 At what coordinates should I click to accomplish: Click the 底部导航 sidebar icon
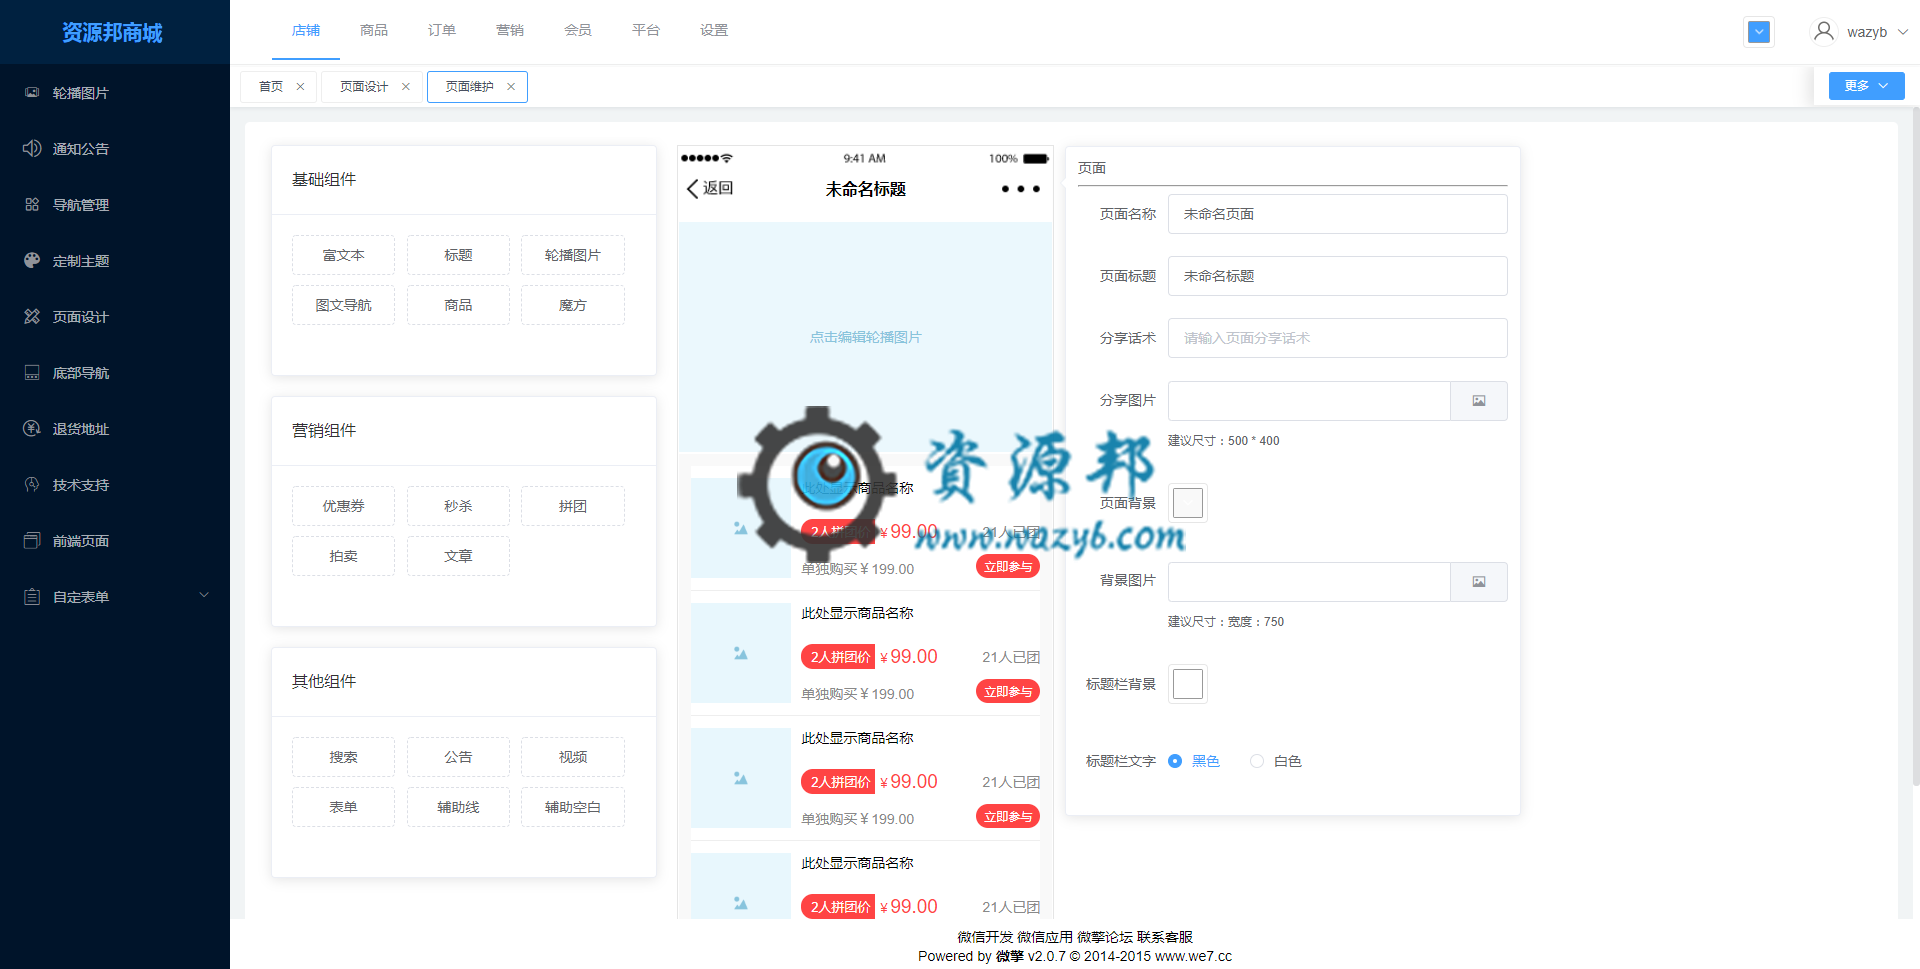click(32, 372)
